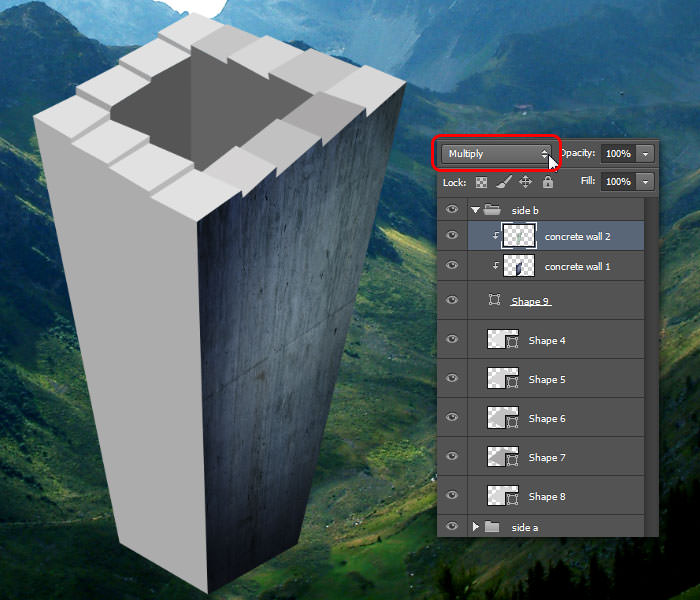Screen dimensions: 700x600
Task: Click the Fill 100% value field
Action: (x=618, y=182)
